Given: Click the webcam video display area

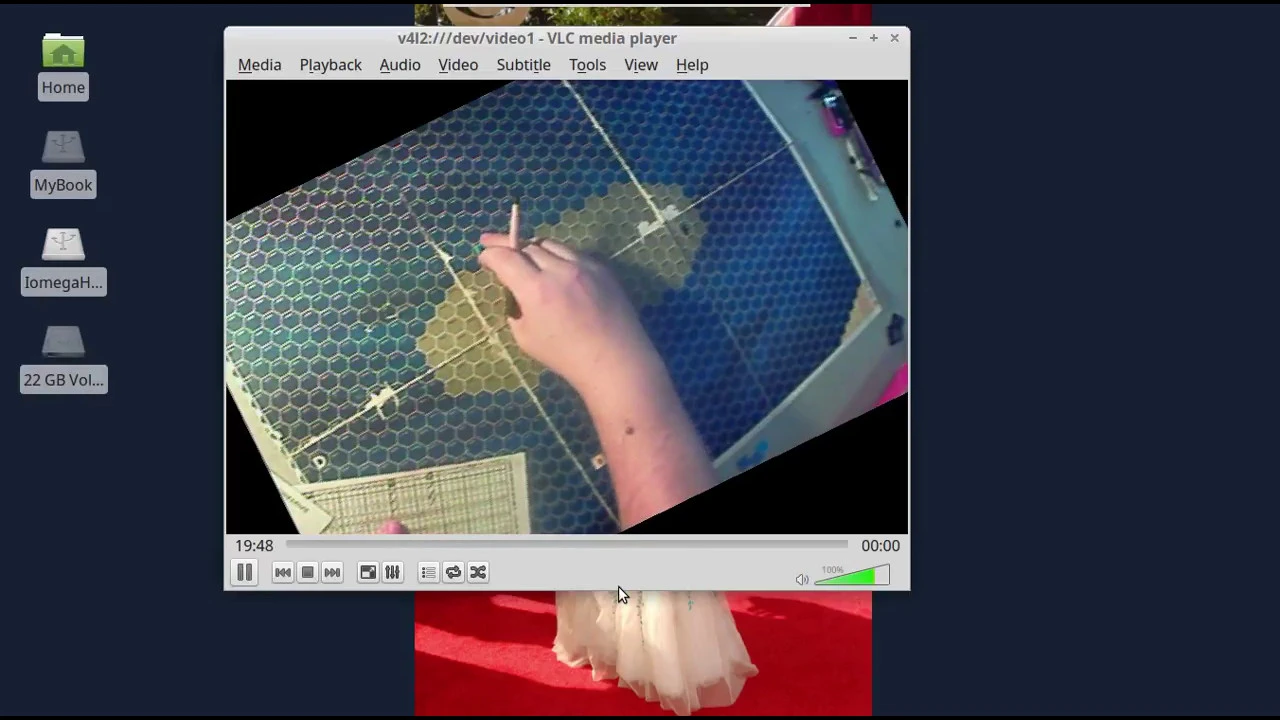Looking at the screenshot, I should [567, 307].
